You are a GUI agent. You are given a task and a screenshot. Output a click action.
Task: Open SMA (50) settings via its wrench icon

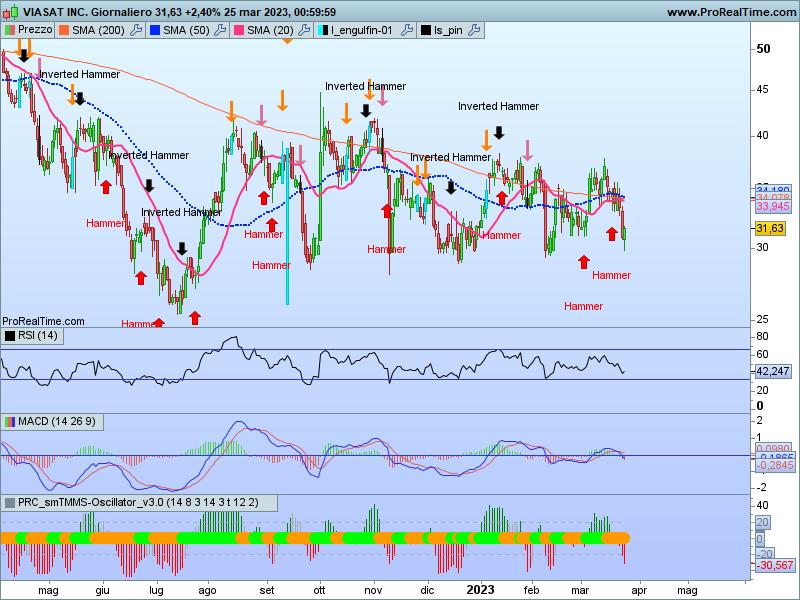click(220, 30)
